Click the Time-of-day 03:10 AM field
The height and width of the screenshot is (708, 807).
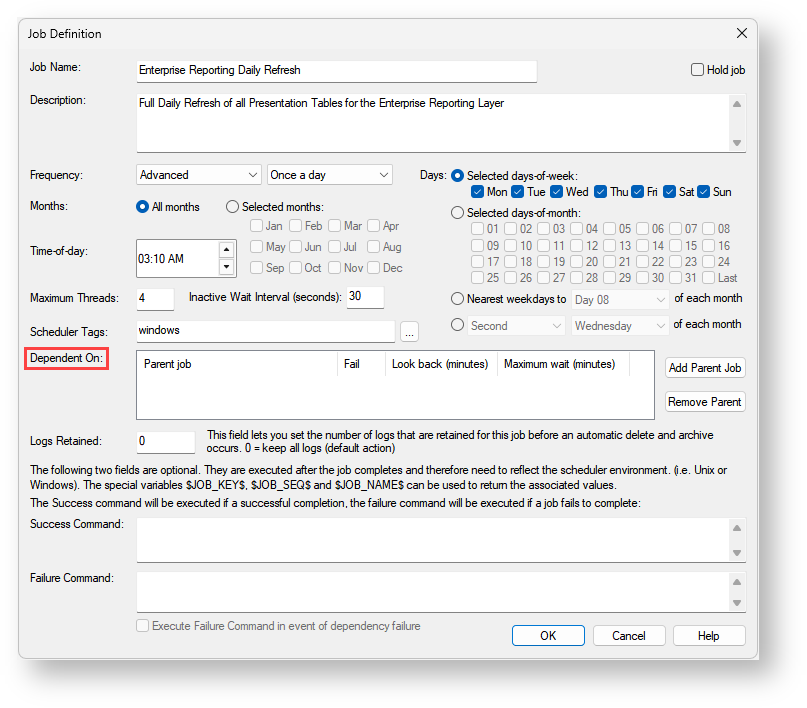(x=178, y=258)
